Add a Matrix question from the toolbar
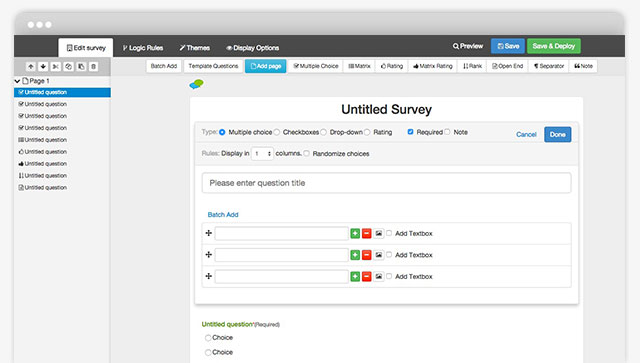 (359, 66)
